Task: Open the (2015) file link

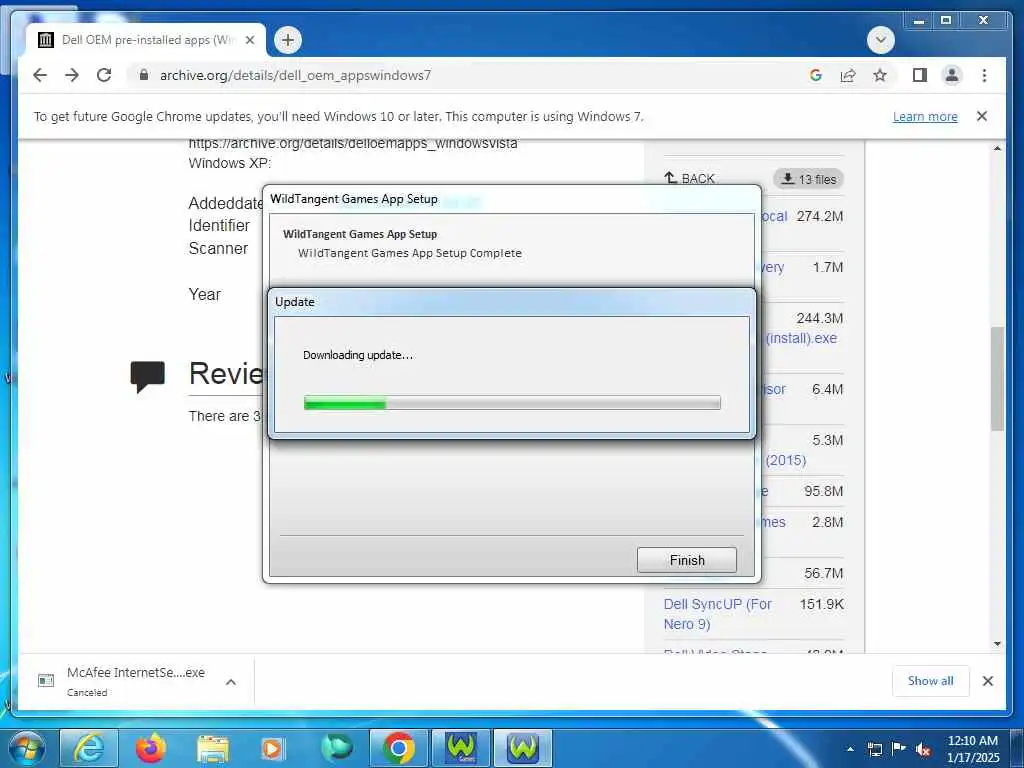Action: (x=786, y=460)
